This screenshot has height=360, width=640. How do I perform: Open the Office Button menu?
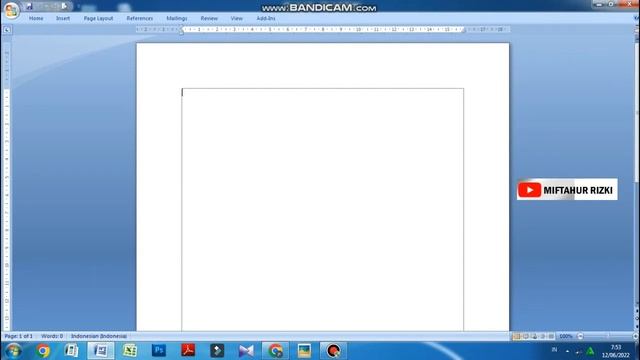pos(11,10)
